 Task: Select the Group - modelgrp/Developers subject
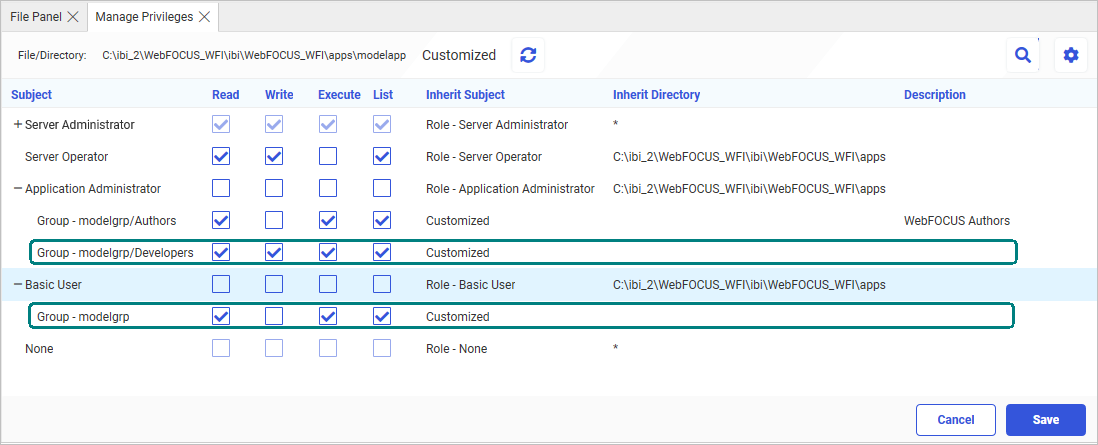point(116,252)
